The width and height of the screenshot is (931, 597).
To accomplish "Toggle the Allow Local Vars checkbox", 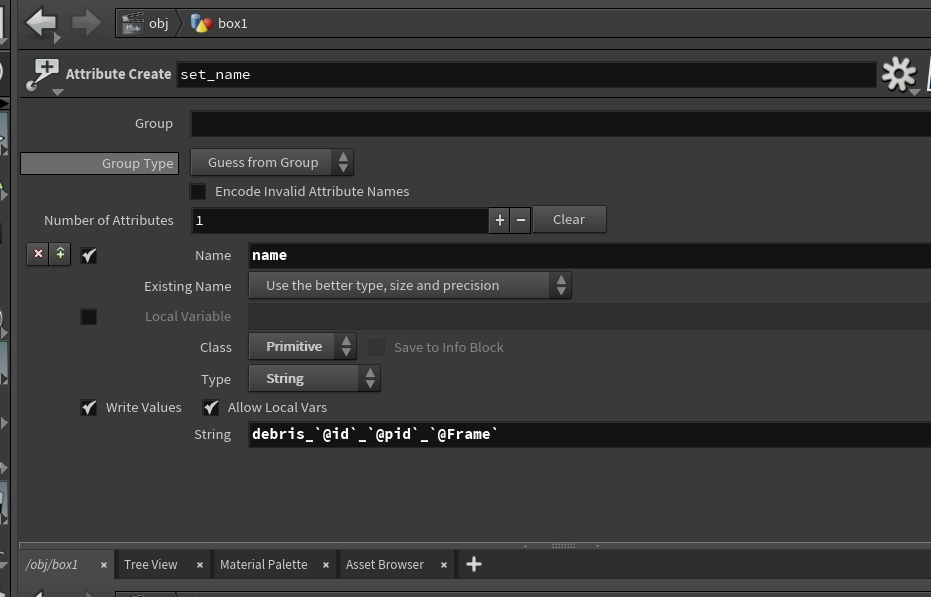I will [211, 408].
